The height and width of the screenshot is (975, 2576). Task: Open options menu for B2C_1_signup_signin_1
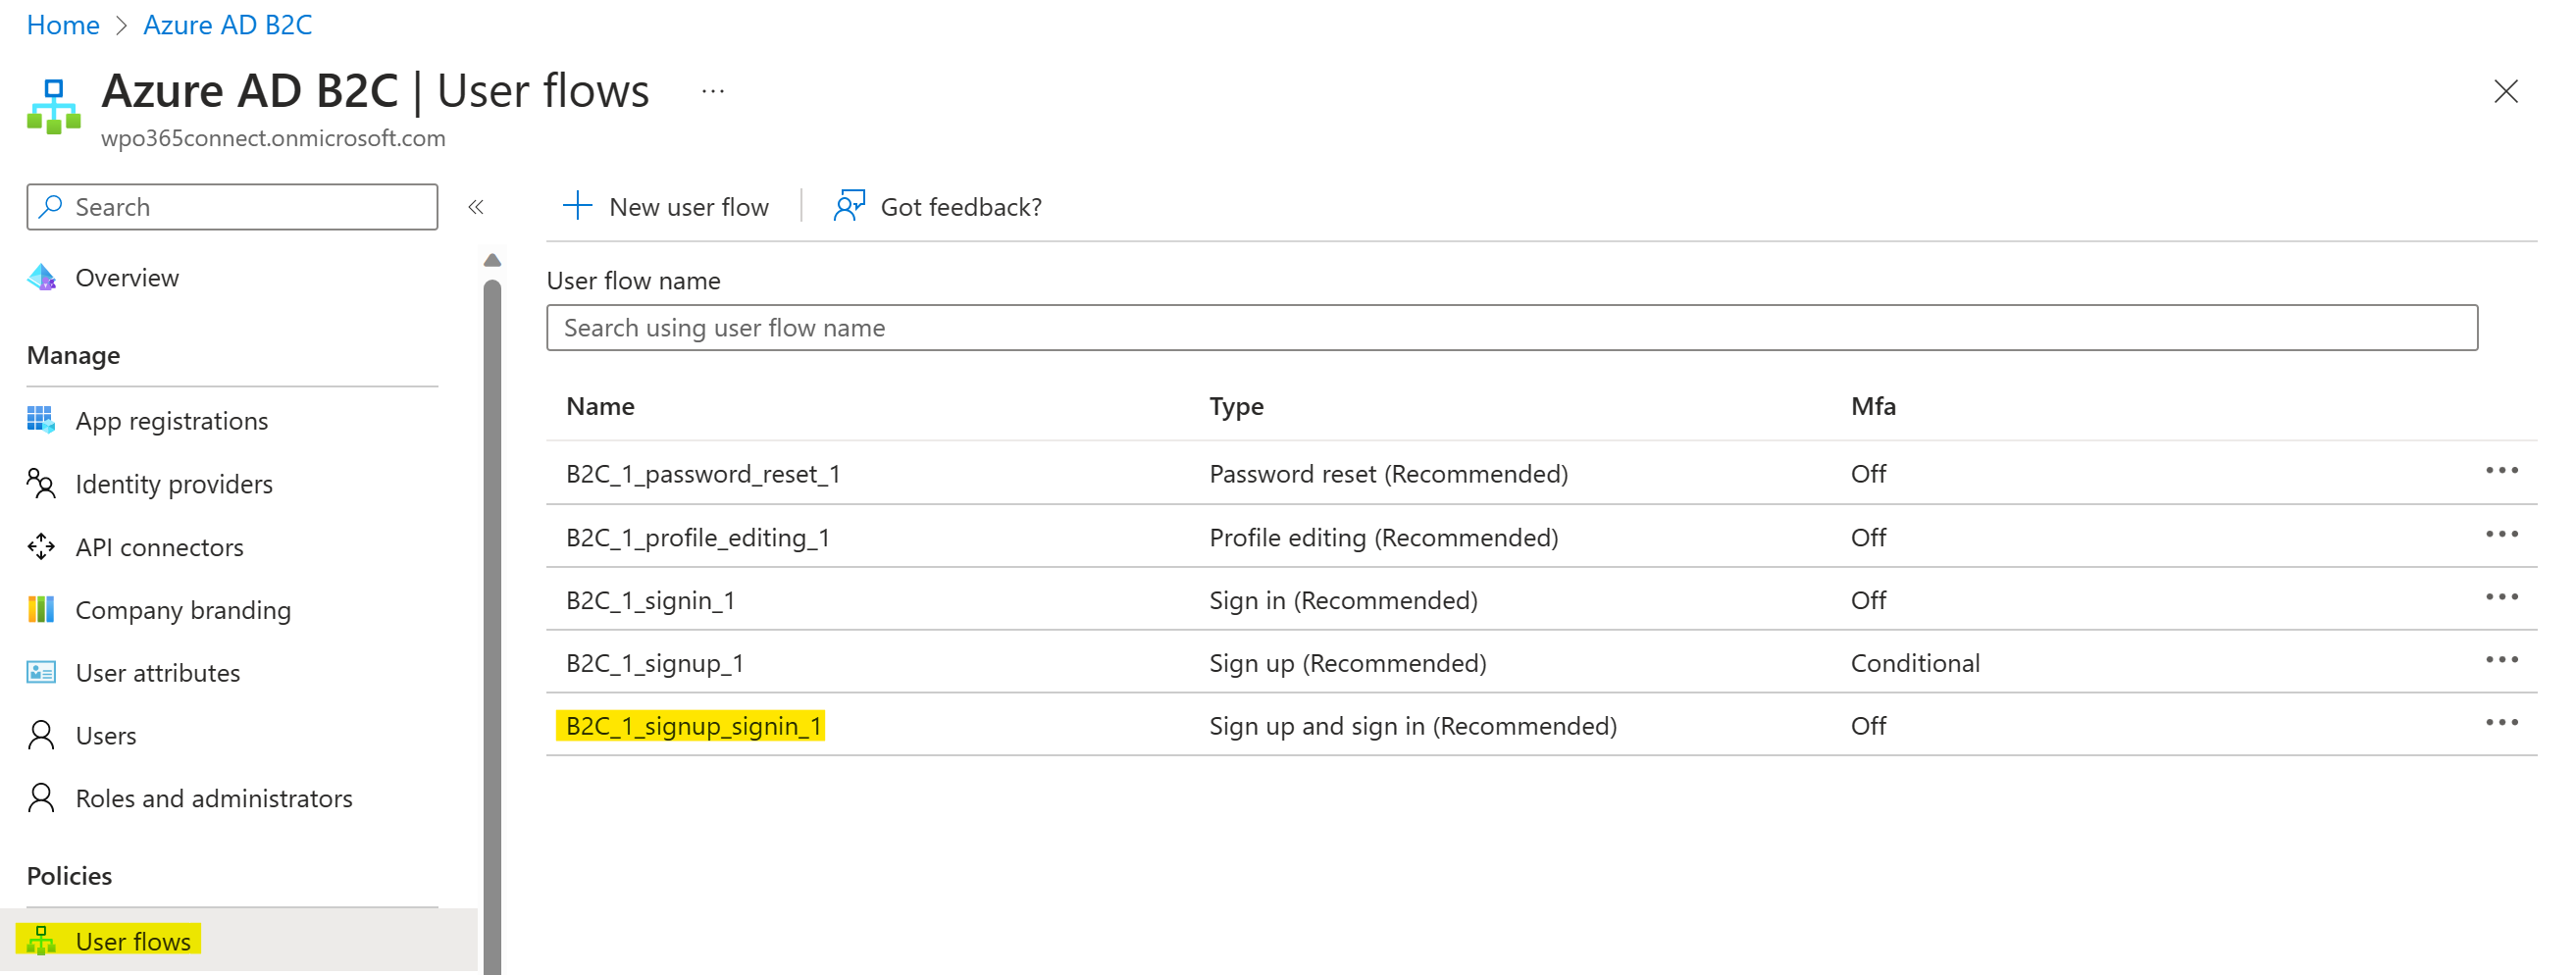(x=2502, y=724)
